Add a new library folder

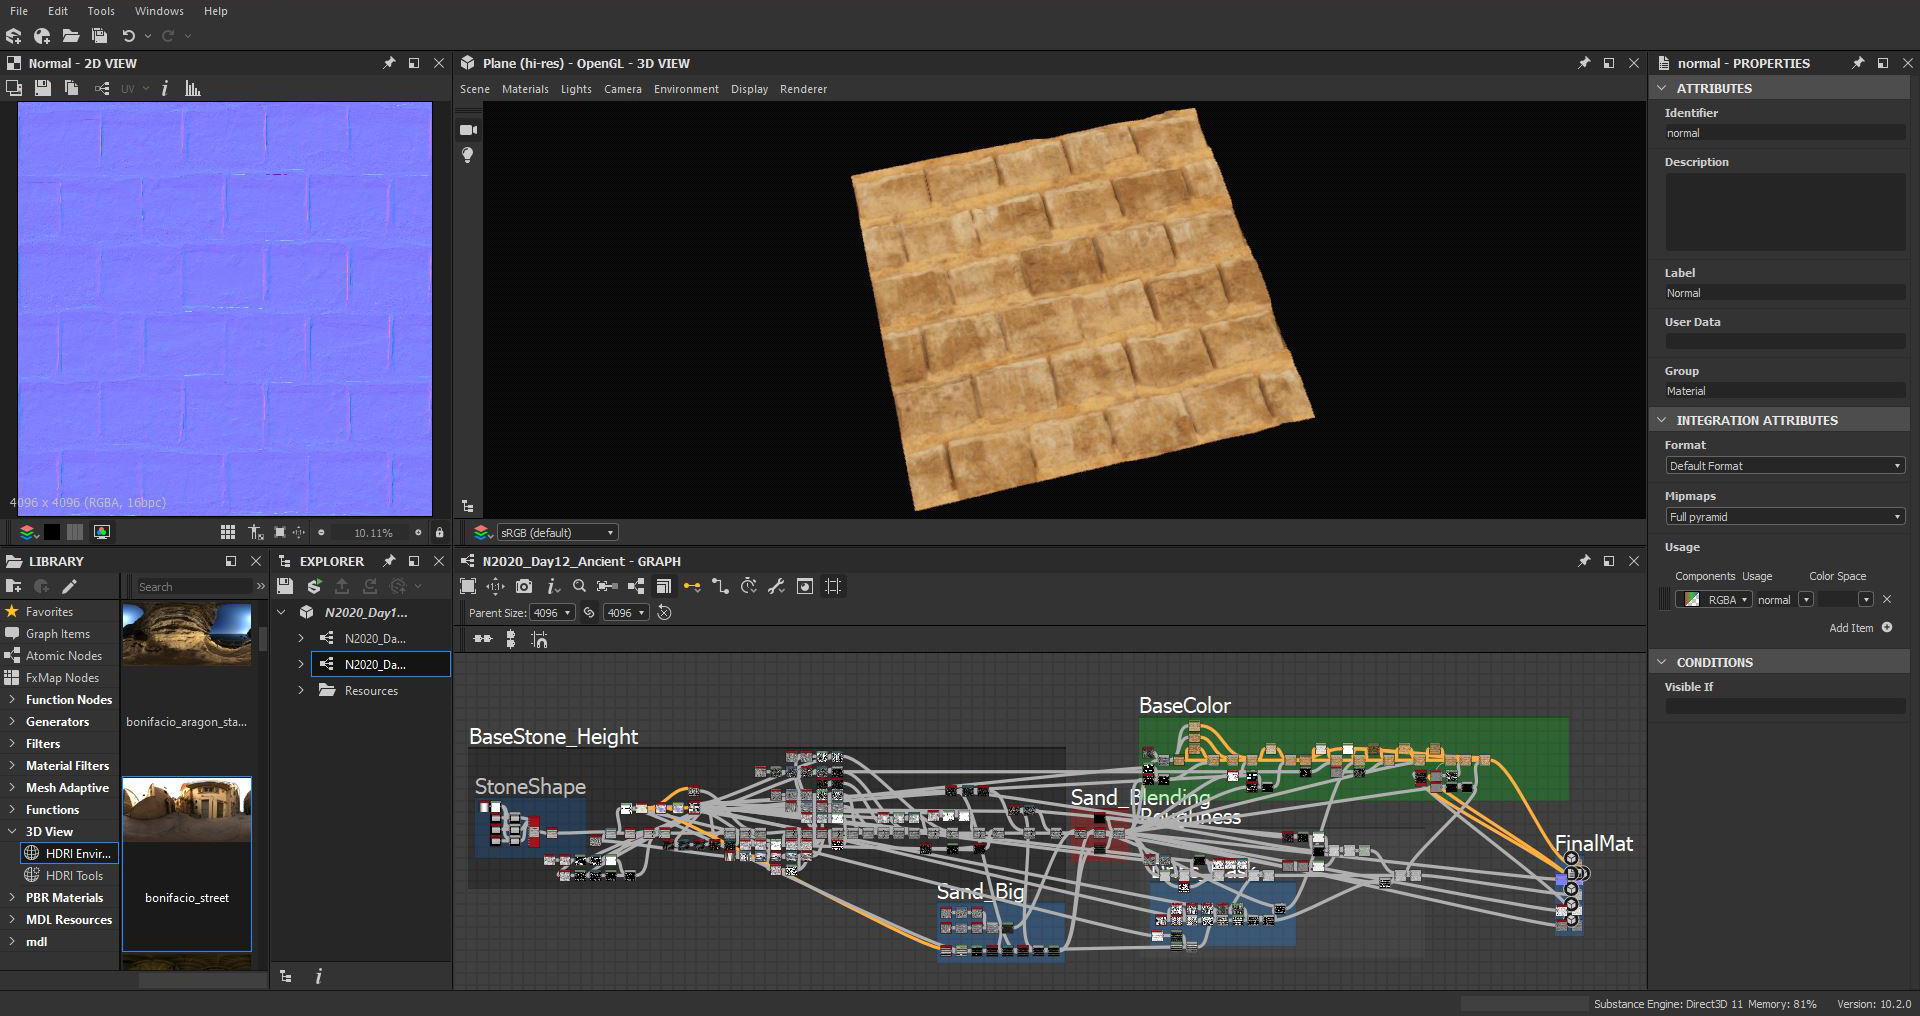click(13, 586)
